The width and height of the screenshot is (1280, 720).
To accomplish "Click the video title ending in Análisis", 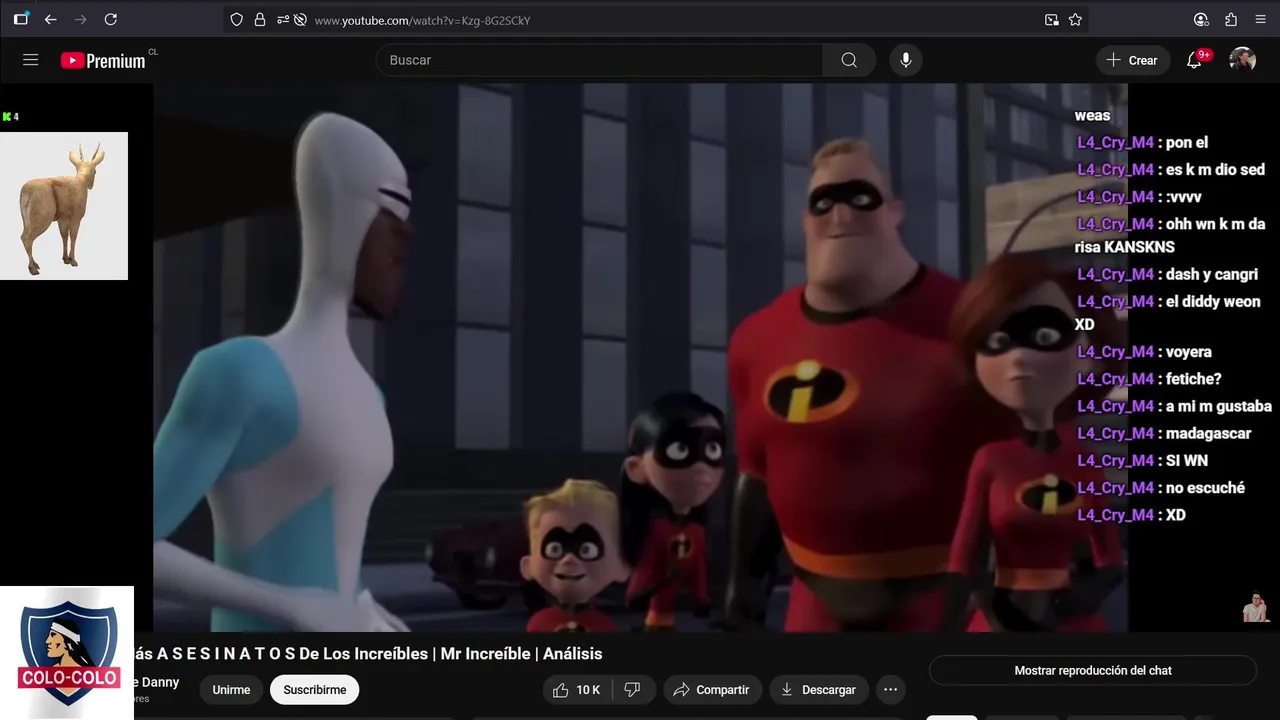I will pyautogui.click(x=368, y=654).
